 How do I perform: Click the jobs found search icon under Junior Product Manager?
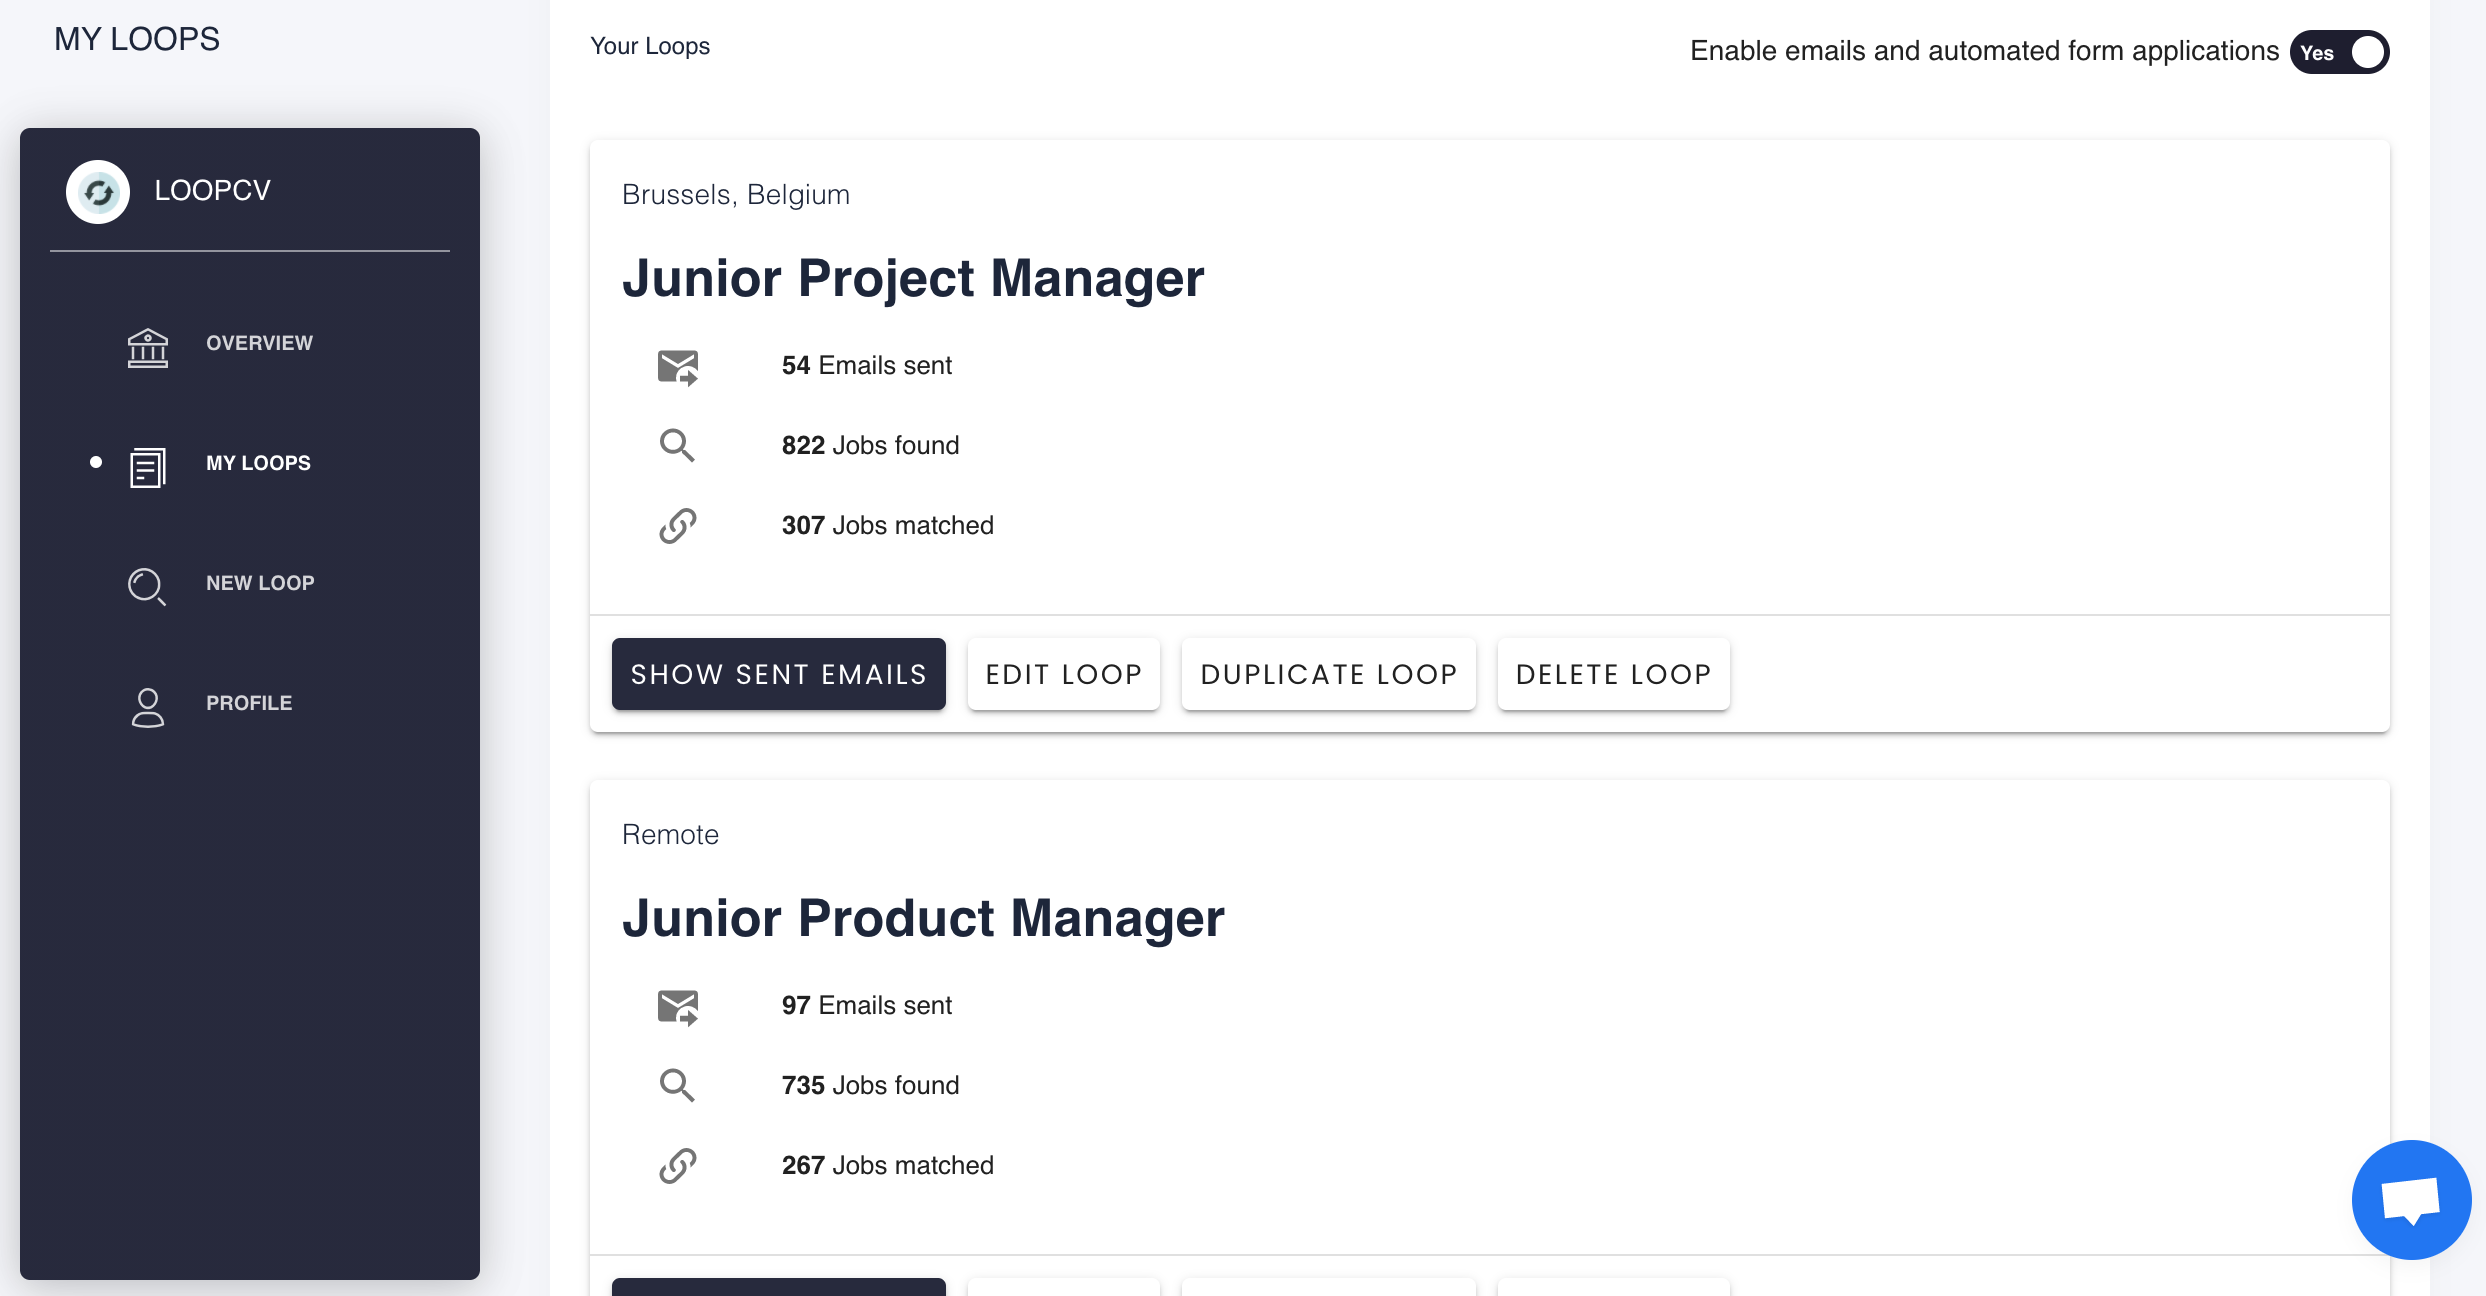678,1085
